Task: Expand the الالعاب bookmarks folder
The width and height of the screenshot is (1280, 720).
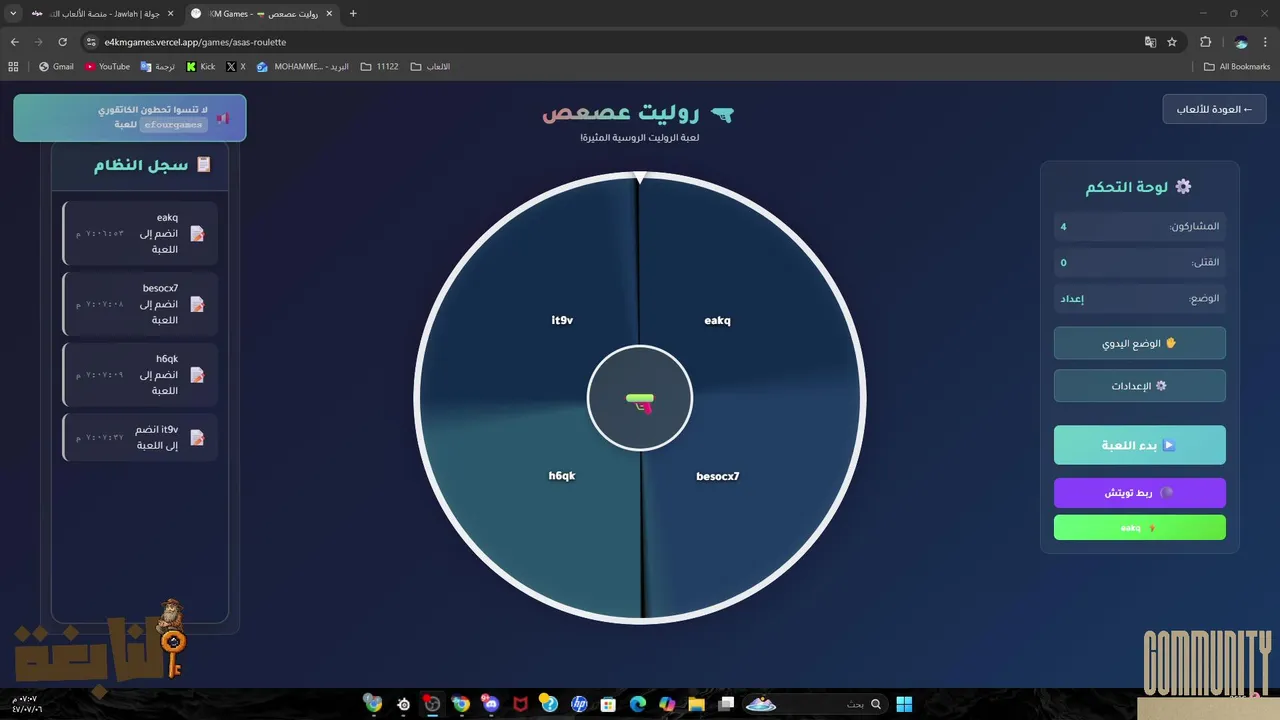Action: coord(430,67)
